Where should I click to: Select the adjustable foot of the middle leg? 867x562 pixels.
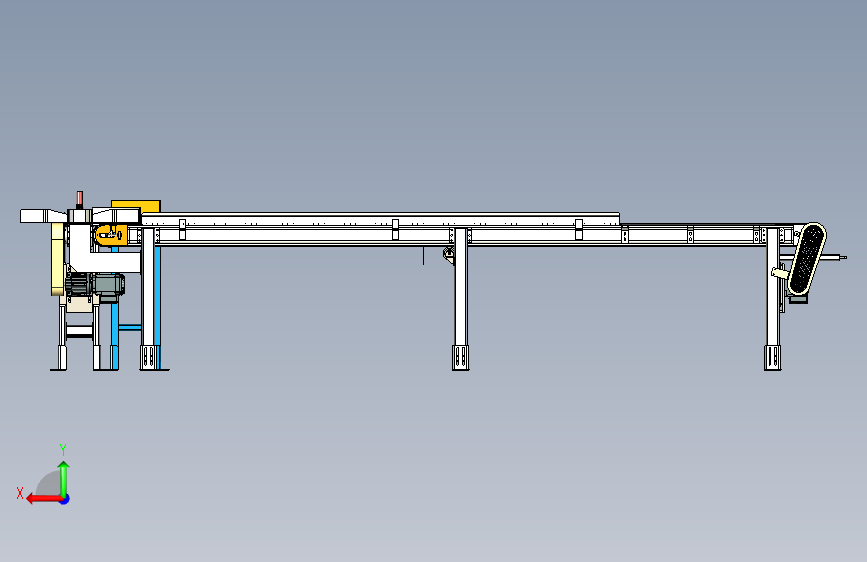461,358
